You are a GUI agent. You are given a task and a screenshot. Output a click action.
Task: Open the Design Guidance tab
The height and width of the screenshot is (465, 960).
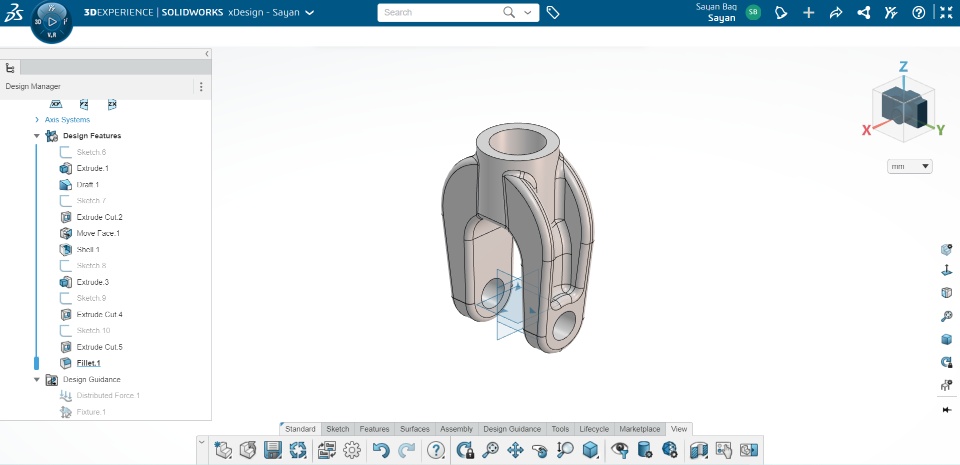point(512,429)
